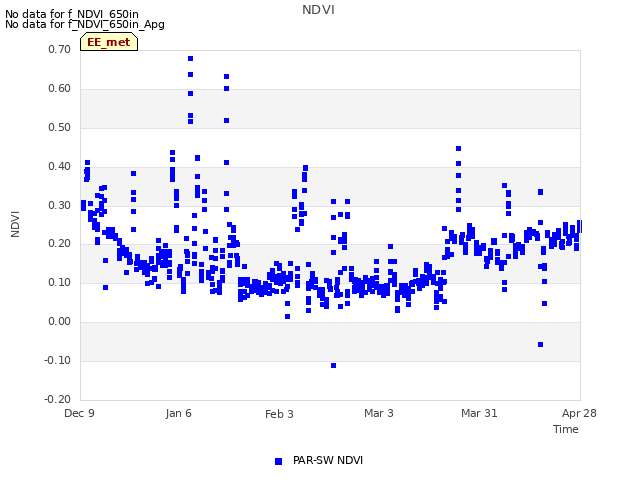This screenshot has height=480, width=640.
Task: Click the 0.20 y-axis value
Action: point(60,244)
